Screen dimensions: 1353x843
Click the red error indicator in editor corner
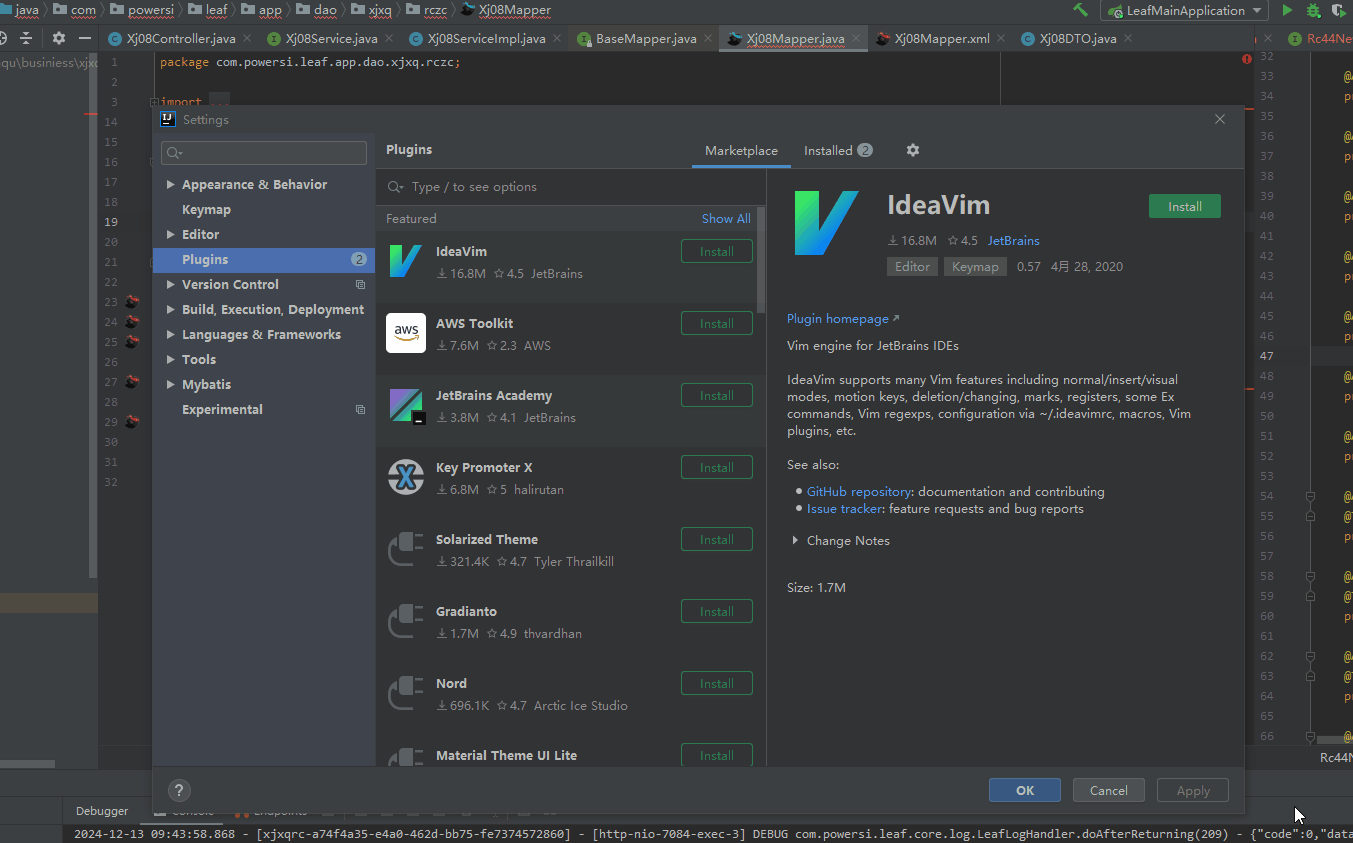pos(1247,59)
